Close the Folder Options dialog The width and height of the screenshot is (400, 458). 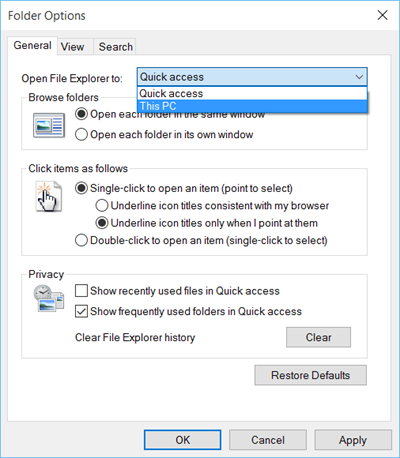(382, 15)
